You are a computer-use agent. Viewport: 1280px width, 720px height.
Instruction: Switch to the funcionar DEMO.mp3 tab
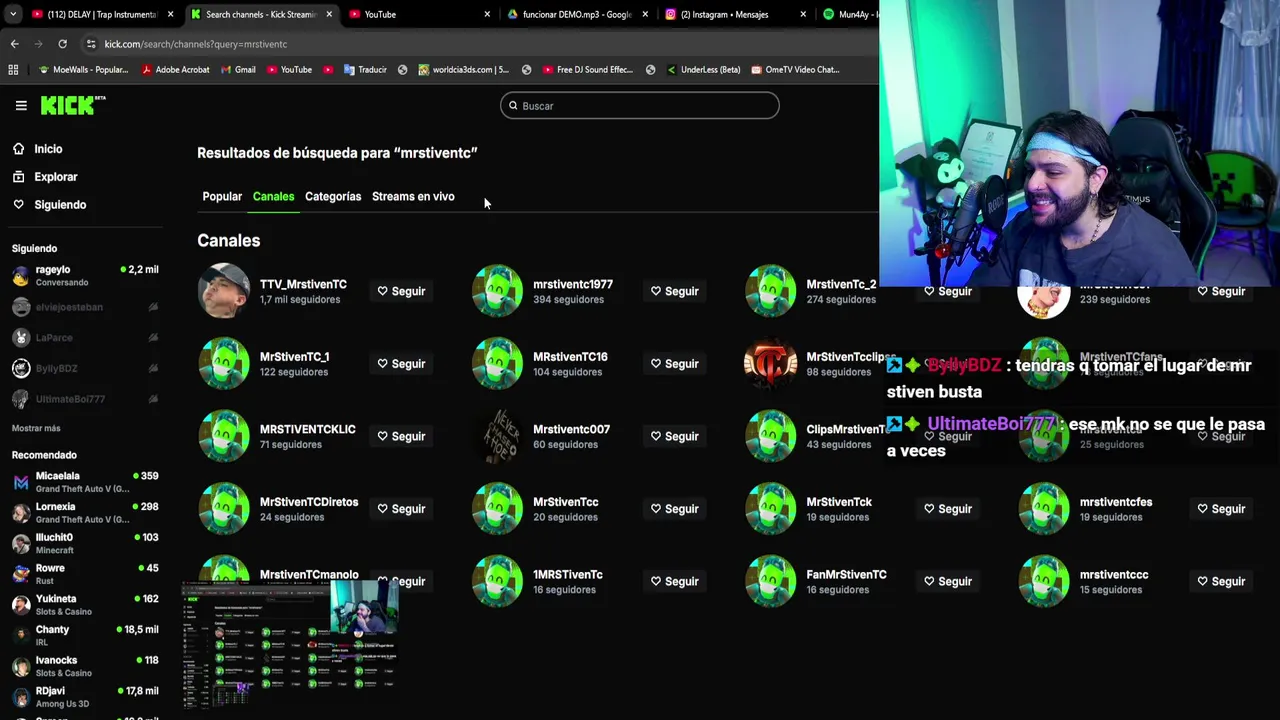(x=576, y=14)
